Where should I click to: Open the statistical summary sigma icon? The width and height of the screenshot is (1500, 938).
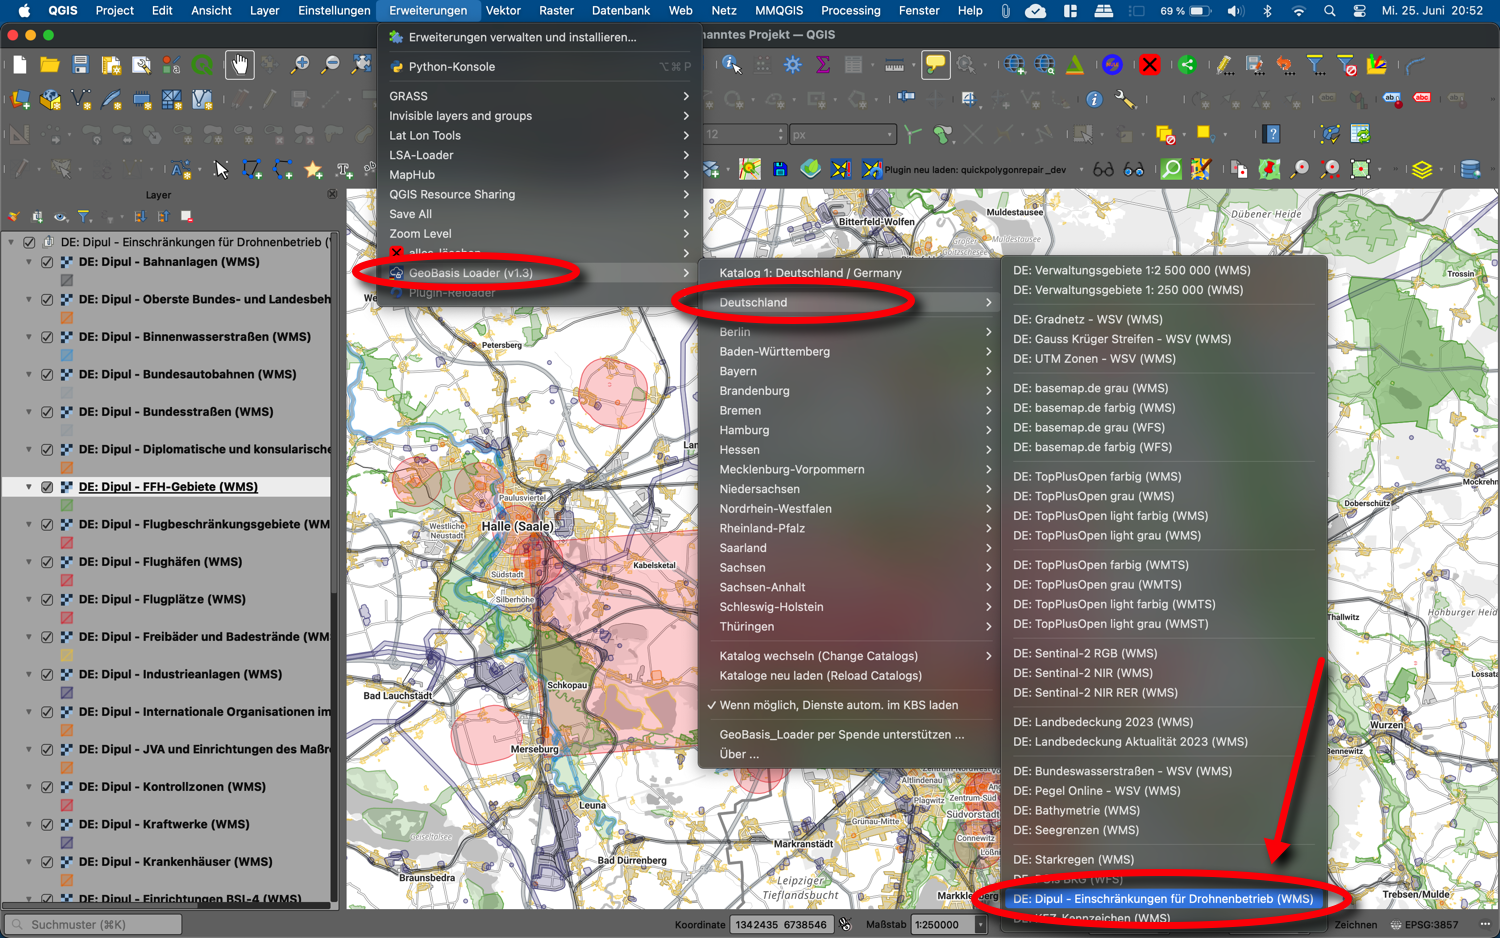tap(823, 65)
